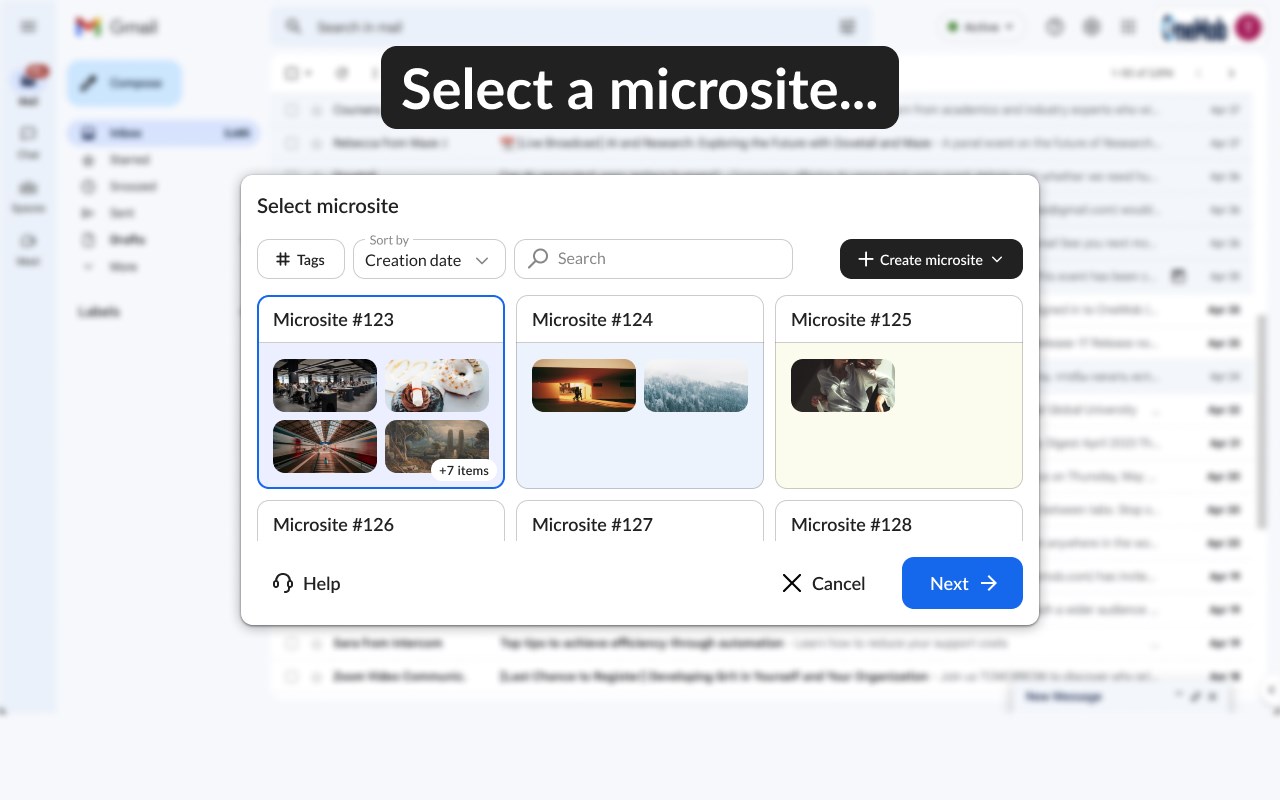The width and height of the screenshot is (1280, 800).
Task: Click the search magnifier icon in dialog
Action: [538, 259]
